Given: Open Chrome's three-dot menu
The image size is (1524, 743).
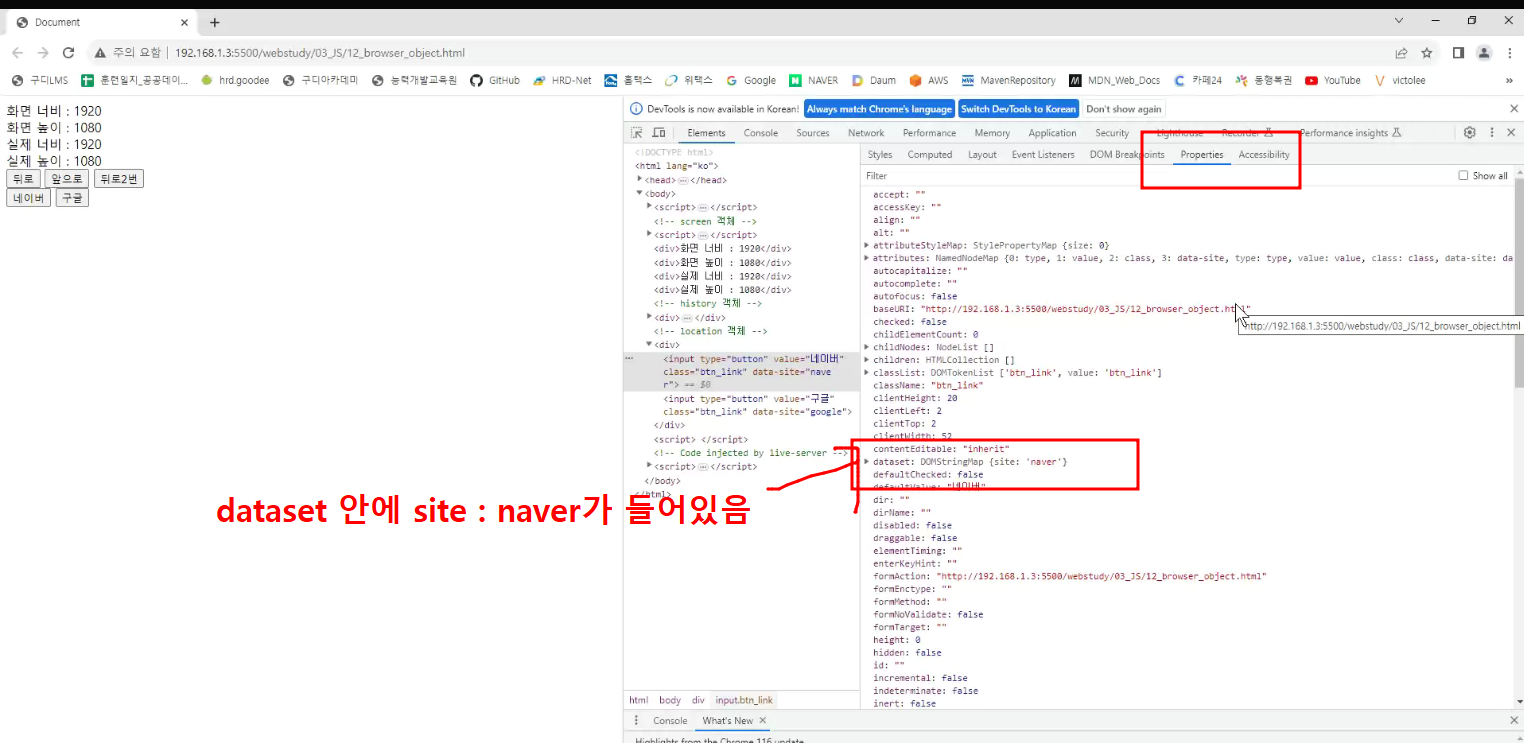Looking at the screenshot, I should (1508, 53).
